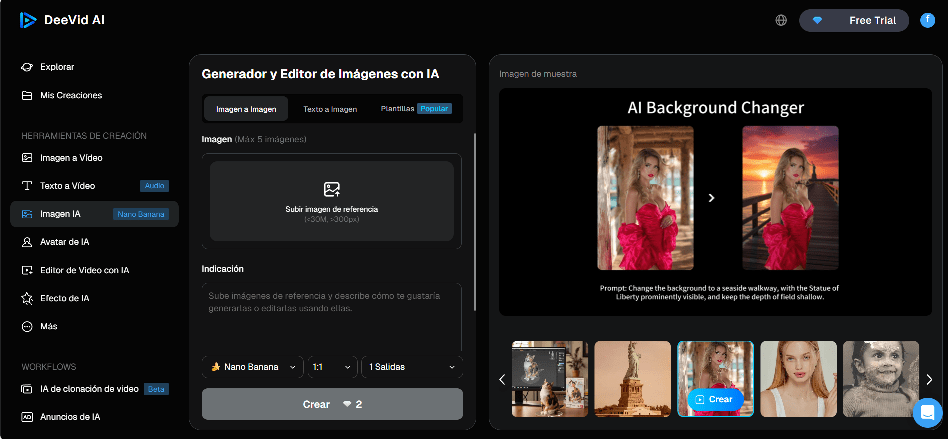This screenshot has width=948, height=439.
Task: Open Mis Creaciones folder
Action: (x=70, y=95)
